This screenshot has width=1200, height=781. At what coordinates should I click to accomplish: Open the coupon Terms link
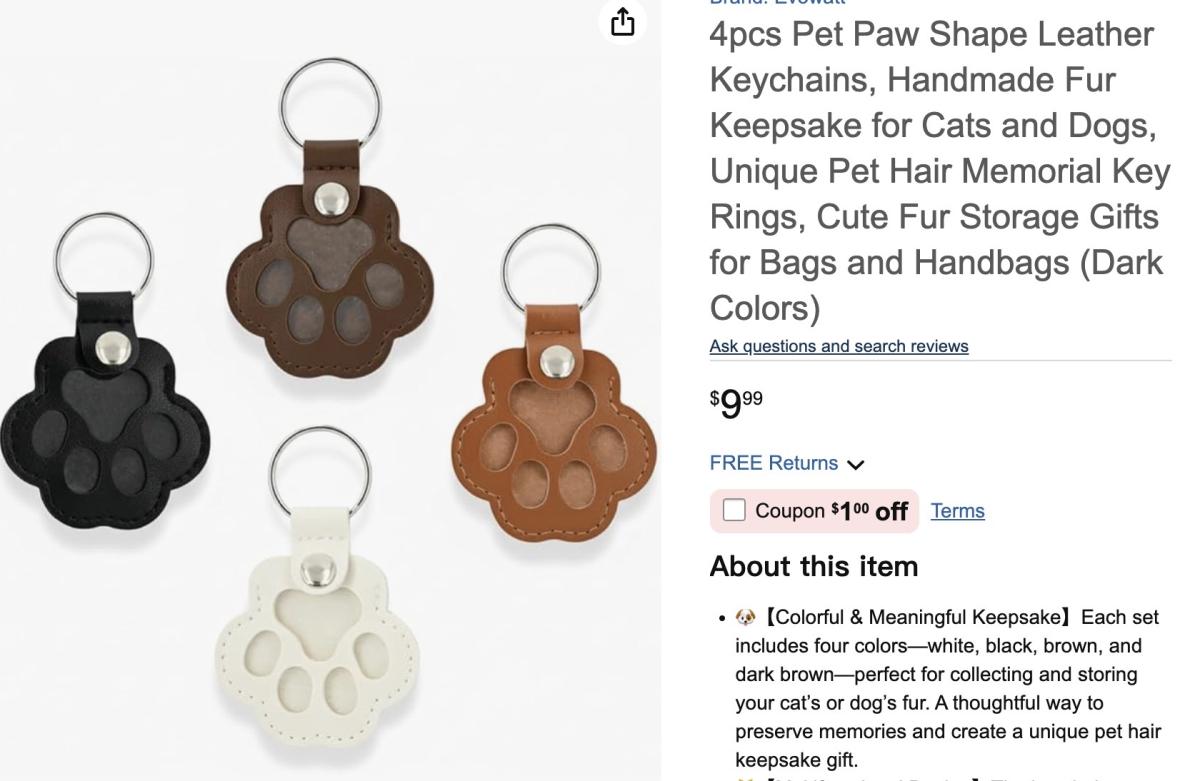[958, 511]
